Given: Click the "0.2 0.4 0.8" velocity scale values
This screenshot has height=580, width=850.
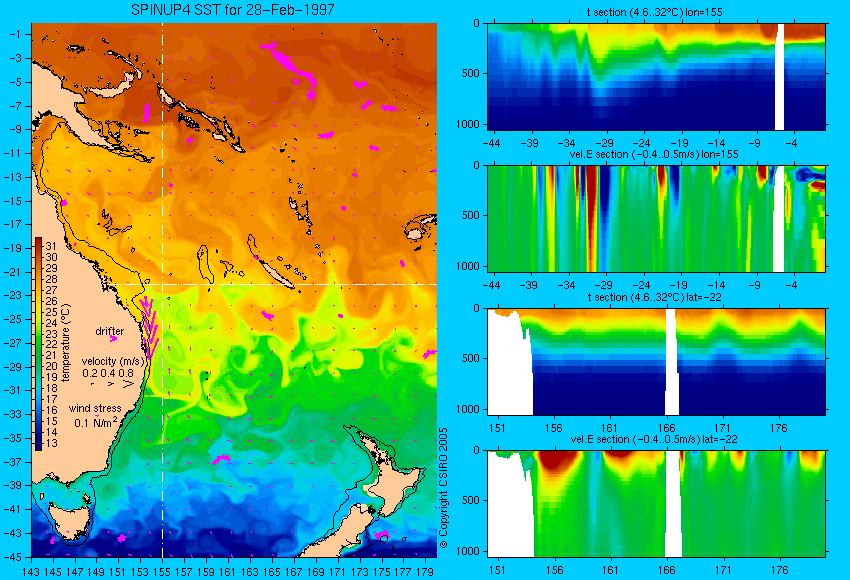Looking at the screenshot, I should click(108, 373).
